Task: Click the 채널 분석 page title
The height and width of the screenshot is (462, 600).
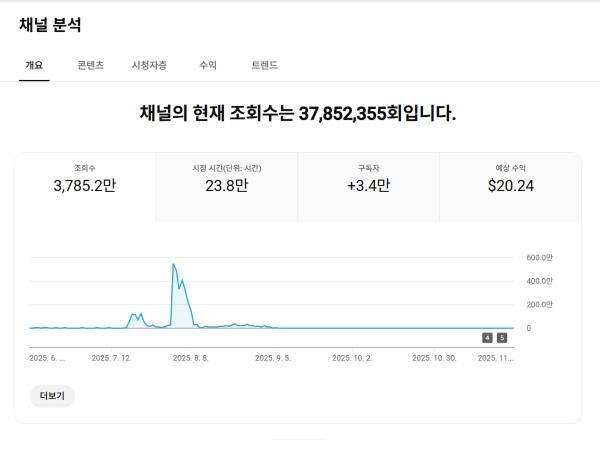Action: [50, 24]
